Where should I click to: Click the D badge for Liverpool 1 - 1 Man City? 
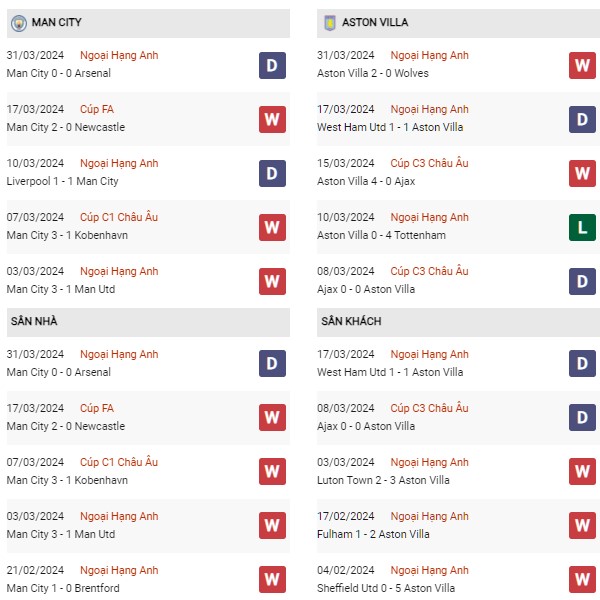pos(272,173)
